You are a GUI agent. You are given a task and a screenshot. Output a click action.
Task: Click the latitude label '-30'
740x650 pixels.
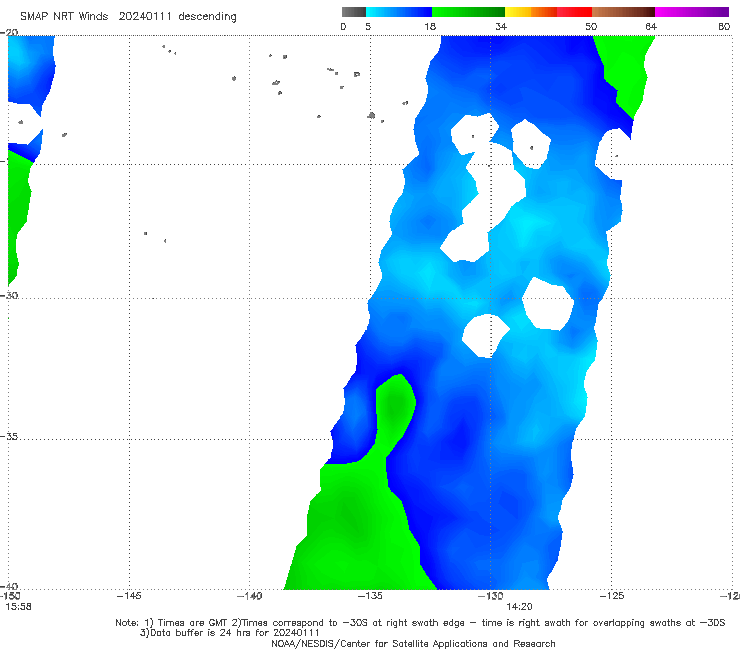coord(9,295)
